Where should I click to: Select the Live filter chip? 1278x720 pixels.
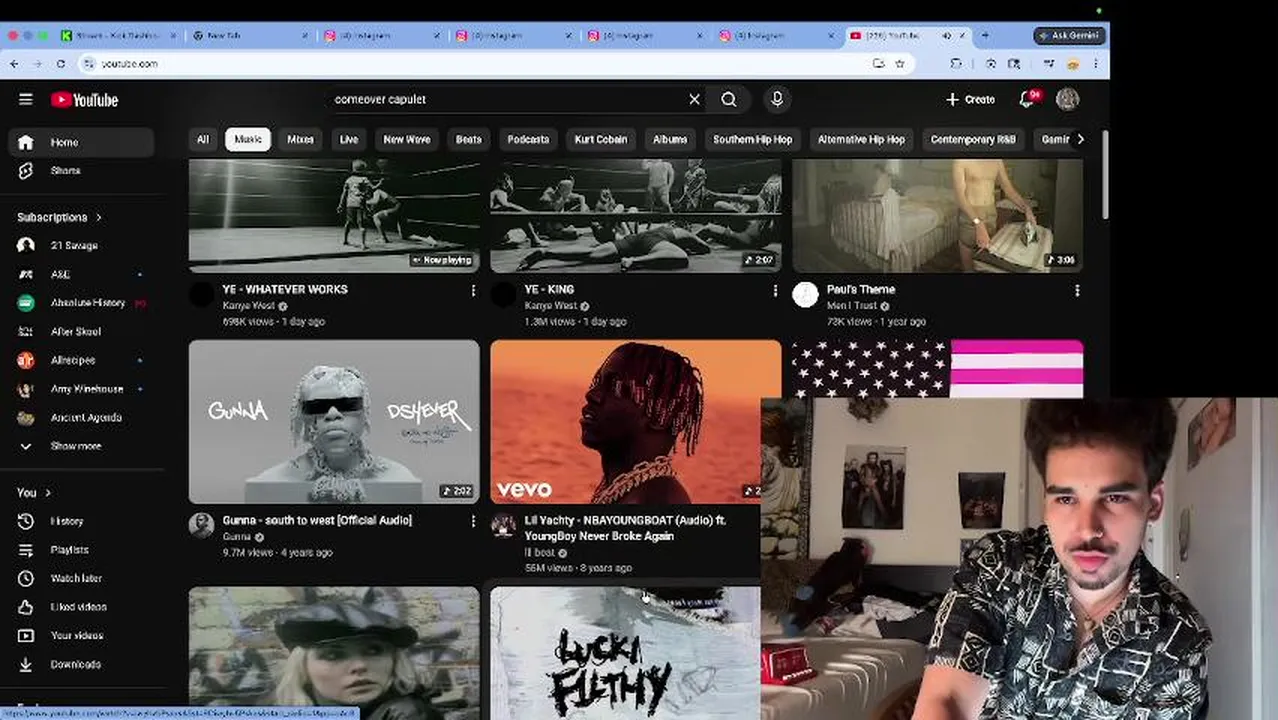[349, 139]
